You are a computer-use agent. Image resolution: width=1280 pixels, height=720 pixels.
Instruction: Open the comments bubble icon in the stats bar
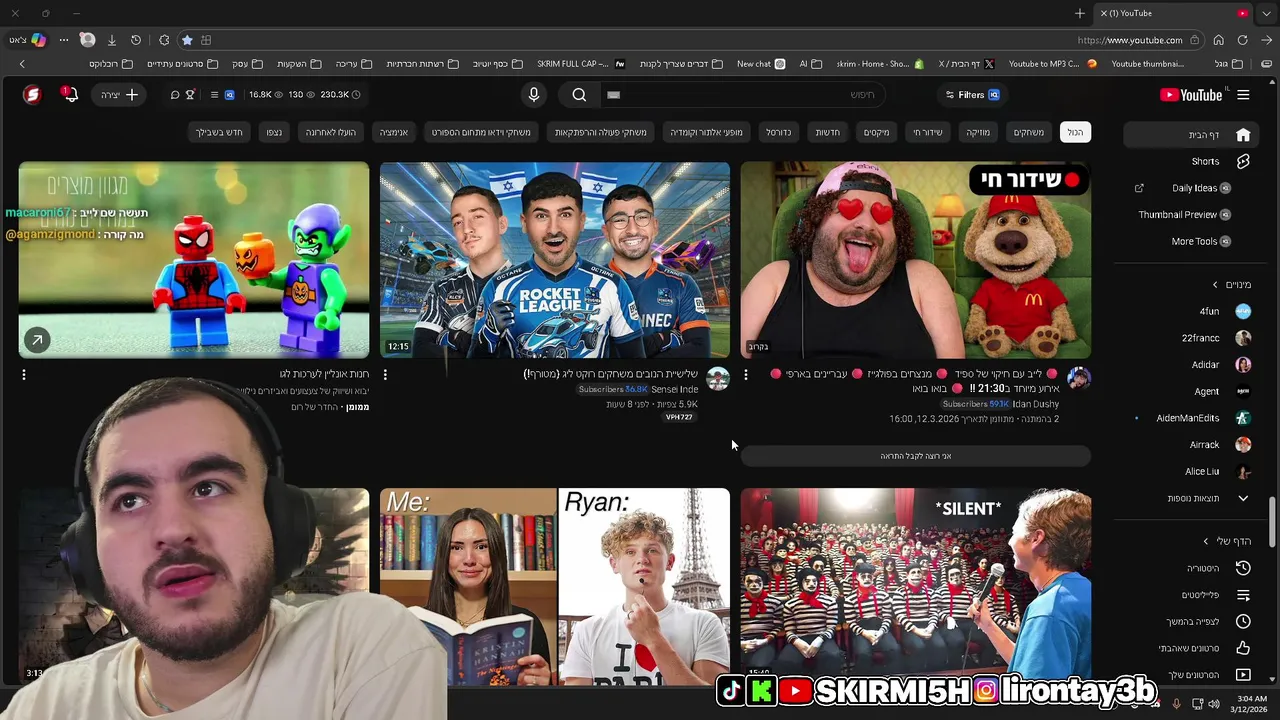(x=175, y=95)
